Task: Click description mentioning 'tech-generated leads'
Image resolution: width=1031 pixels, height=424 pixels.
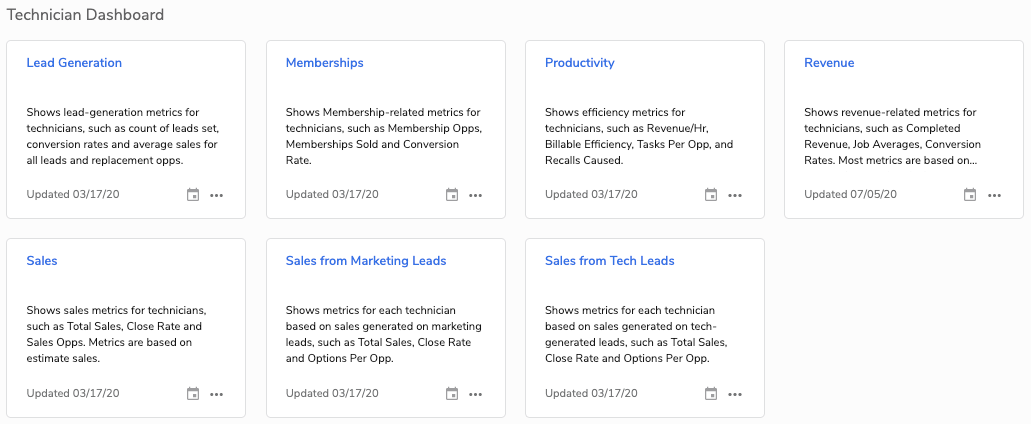Action: (x=636, y=334)
